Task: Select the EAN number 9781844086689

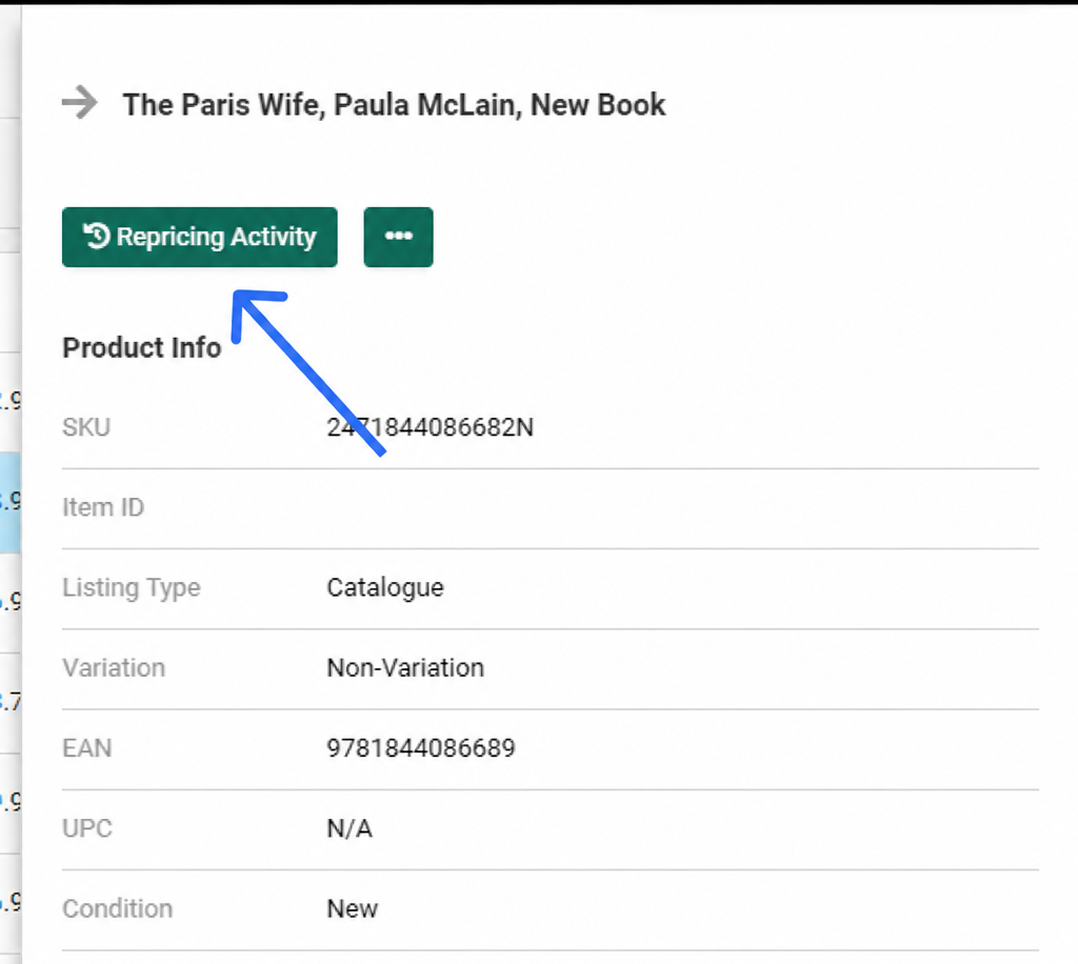Action: (421, 748)
